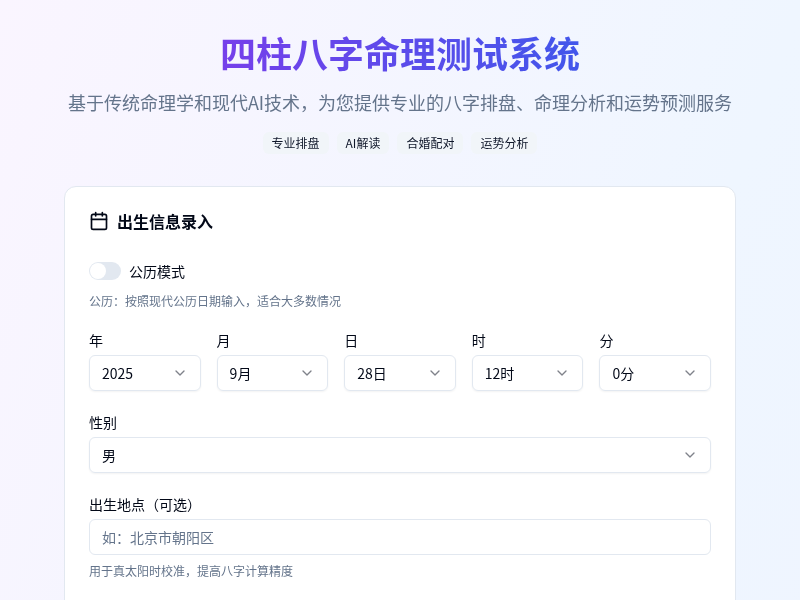
Task: Click the chevron arrow on the hour selector
Action: [x=564, y=373]
